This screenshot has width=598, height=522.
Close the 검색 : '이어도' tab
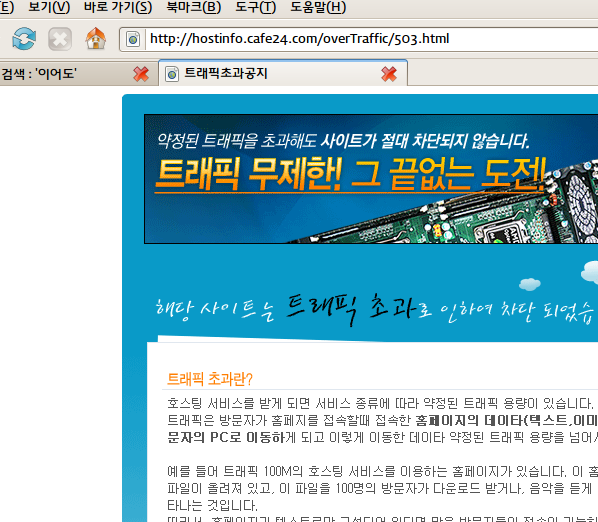click(141, 74)
